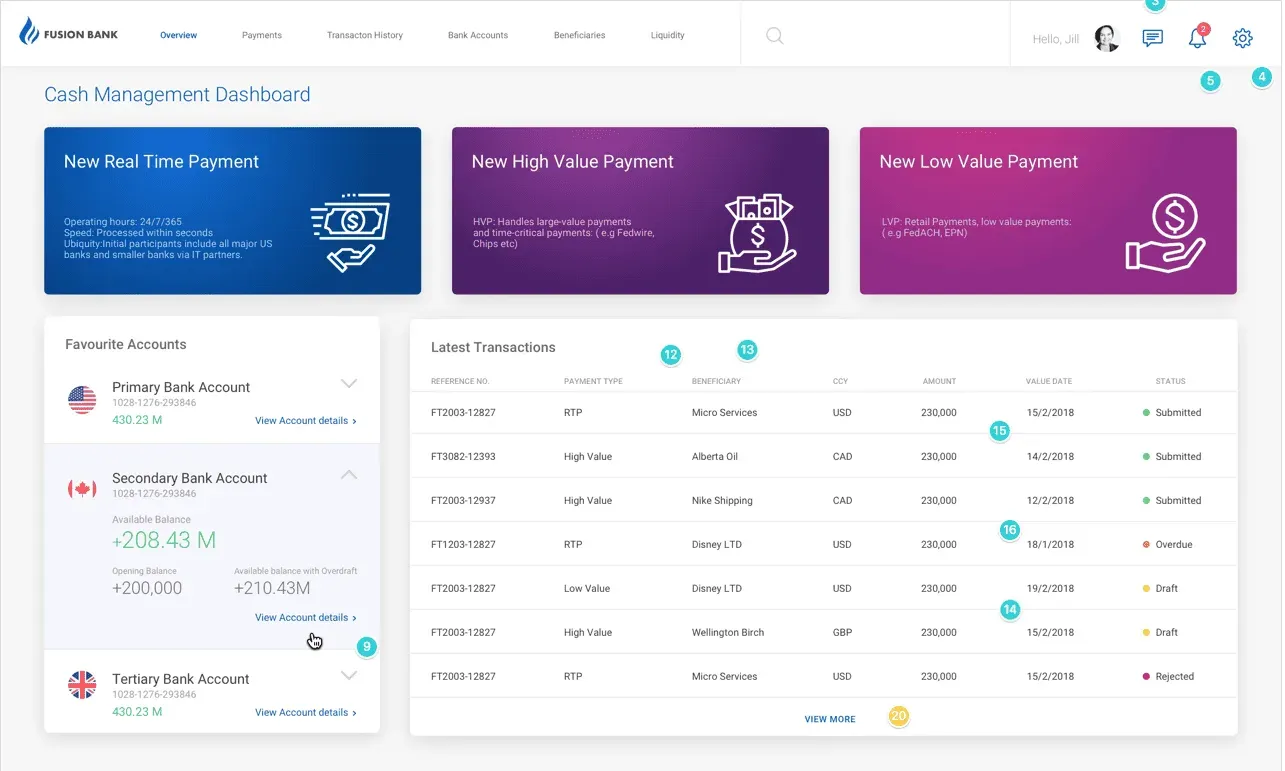Click the search input area

pos(875,36)
